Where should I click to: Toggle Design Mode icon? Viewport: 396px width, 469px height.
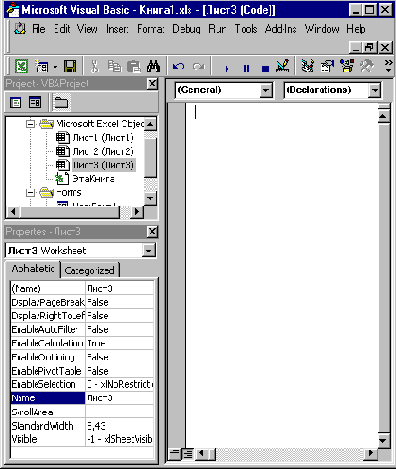tap(283, 66)
